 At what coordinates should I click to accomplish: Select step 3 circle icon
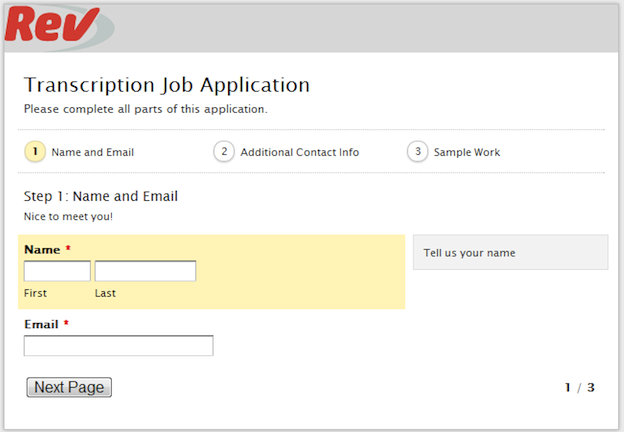(417, 152)
